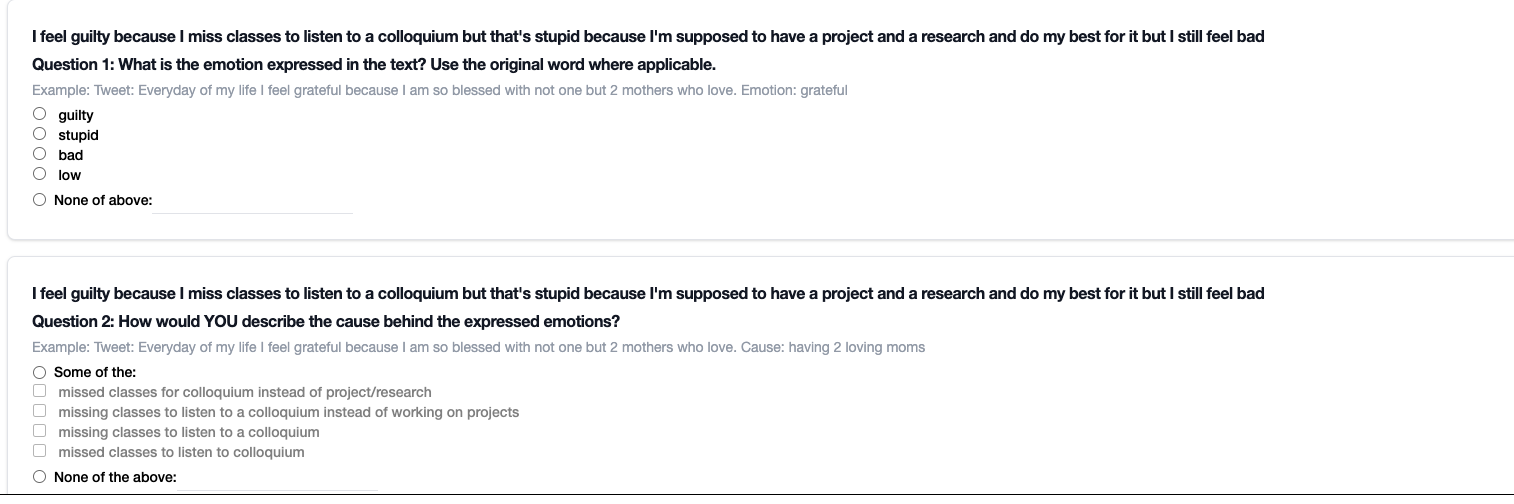
Task: Tick the 'missing classes to listen to a colloquium' checkbox
Action: [x=39, y=431]
